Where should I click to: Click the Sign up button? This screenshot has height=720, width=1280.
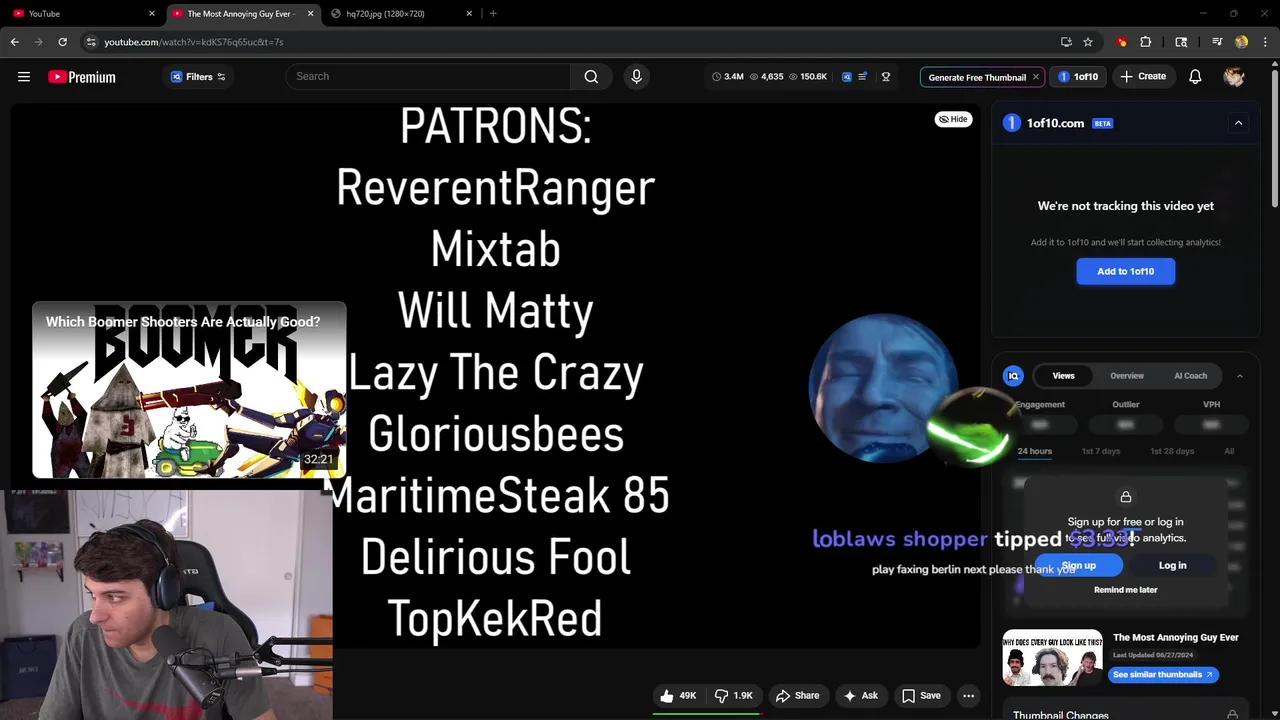1078,566
